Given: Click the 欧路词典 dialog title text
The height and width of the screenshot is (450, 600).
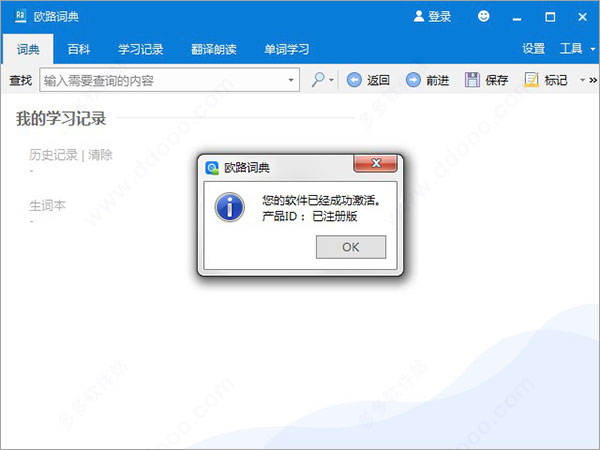Looking at the screenshot, I should pos(247,168).
